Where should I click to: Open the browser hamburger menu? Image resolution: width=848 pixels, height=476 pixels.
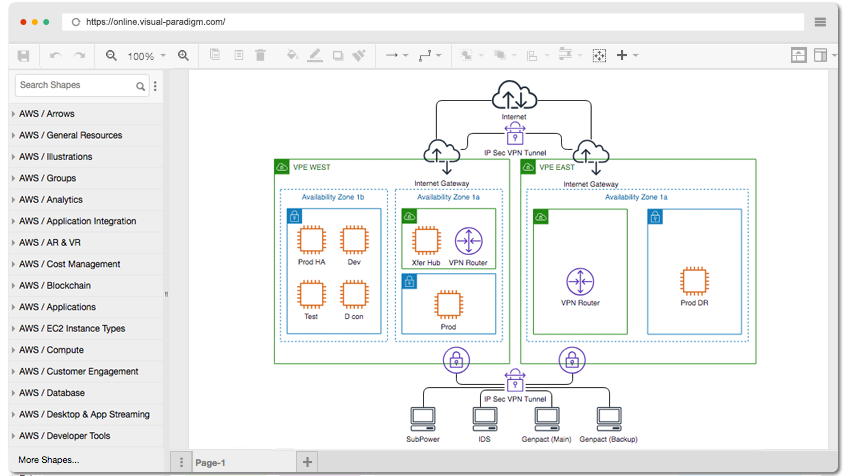point(820,22)
